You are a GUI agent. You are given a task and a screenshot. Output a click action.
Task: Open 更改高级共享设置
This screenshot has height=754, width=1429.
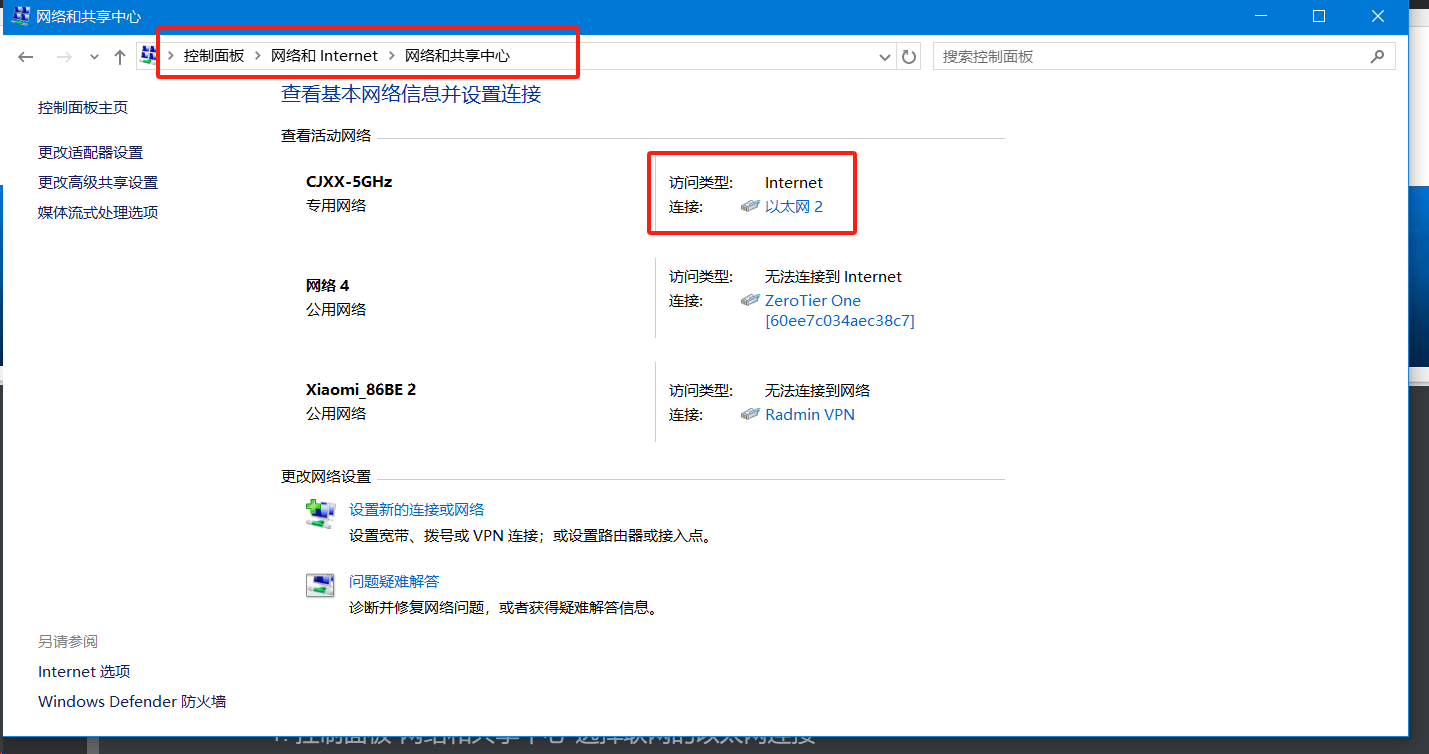[98, 183]
